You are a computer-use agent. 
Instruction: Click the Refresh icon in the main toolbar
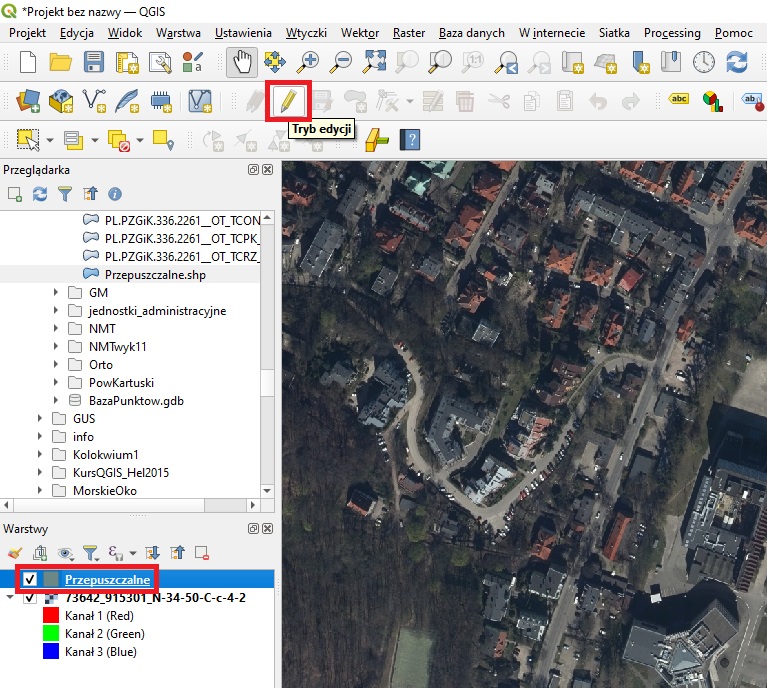click(x=738, y=62)
